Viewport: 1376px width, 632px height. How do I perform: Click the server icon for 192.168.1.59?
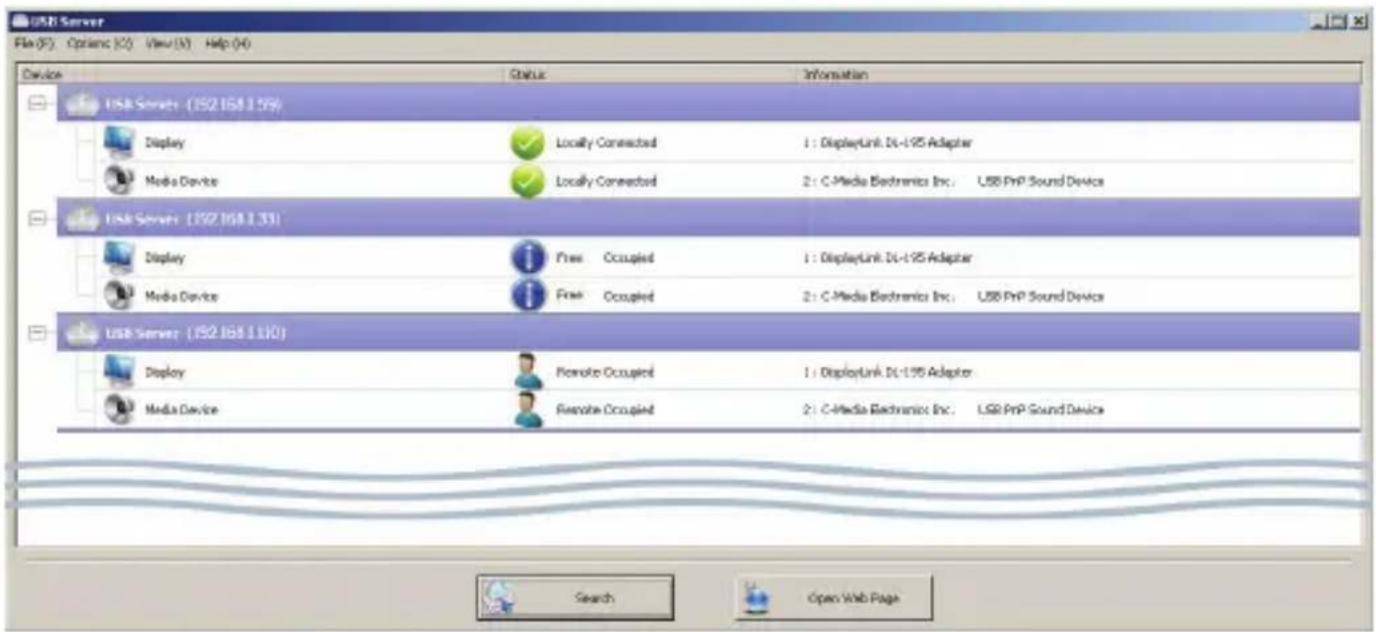[x=82, y=104]
